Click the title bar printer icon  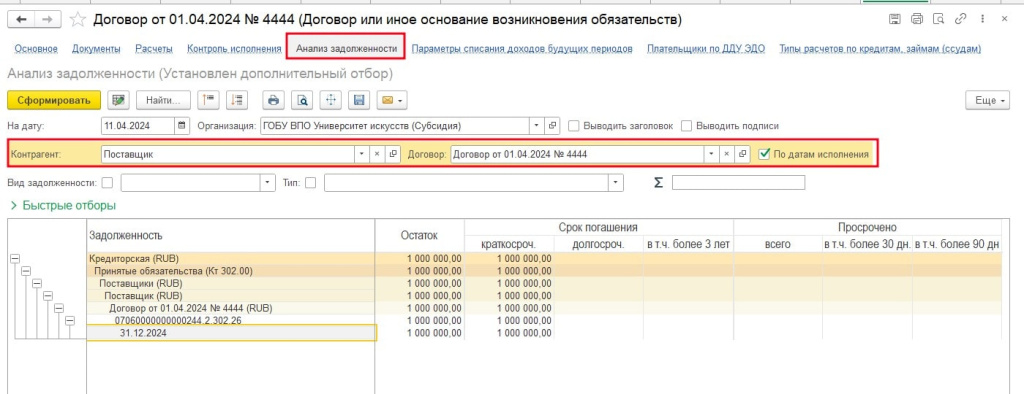point(917,19)
